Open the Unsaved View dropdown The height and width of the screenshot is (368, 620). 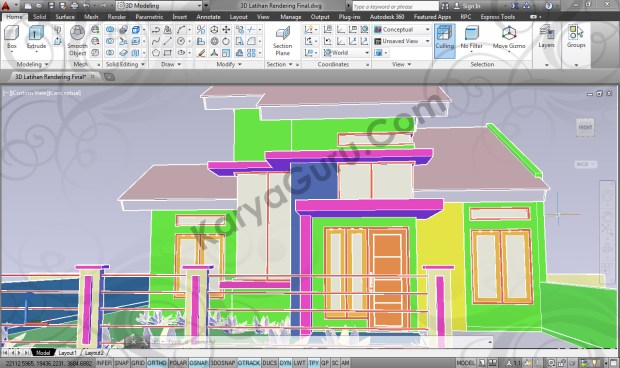[x=402, y=41]
